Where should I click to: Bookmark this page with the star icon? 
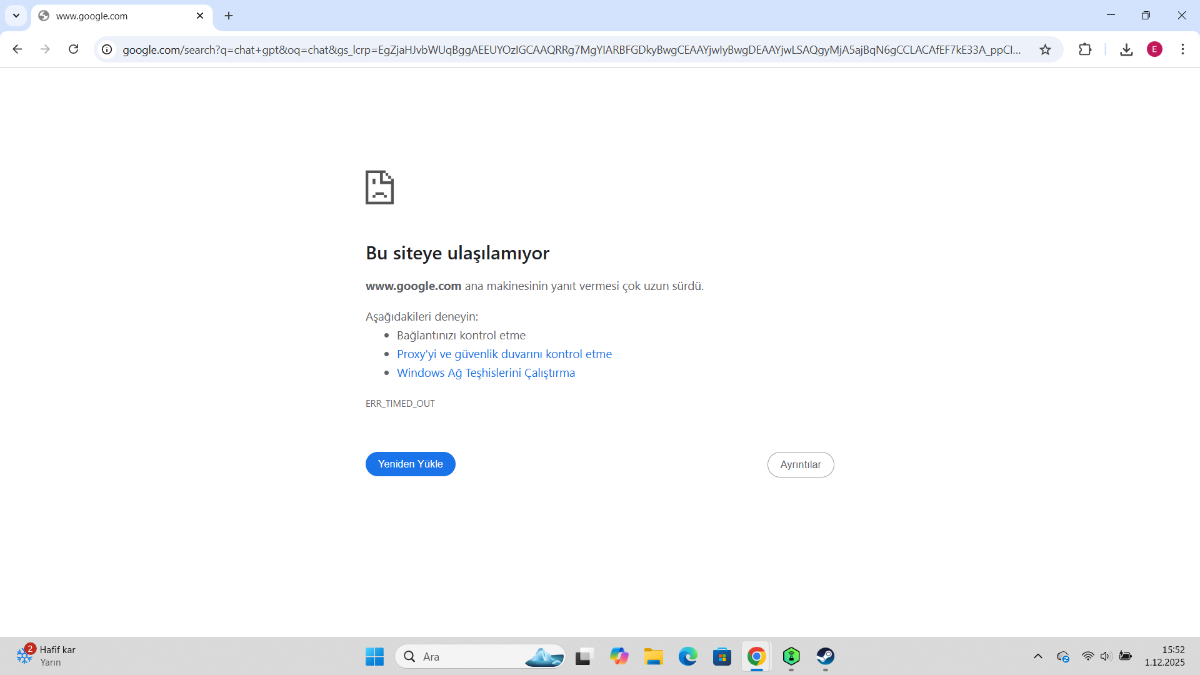pos(1045,49)
